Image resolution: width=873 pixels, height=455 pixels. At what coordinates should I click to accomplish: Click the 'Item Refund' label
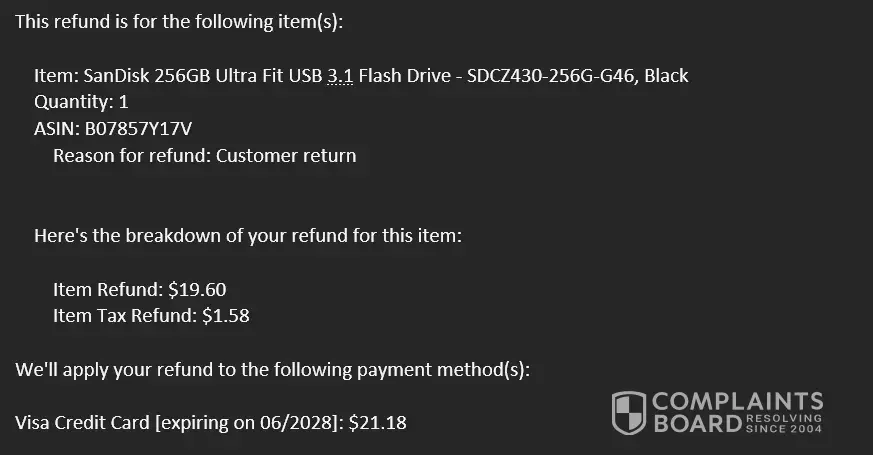click(x=107, y=290)
